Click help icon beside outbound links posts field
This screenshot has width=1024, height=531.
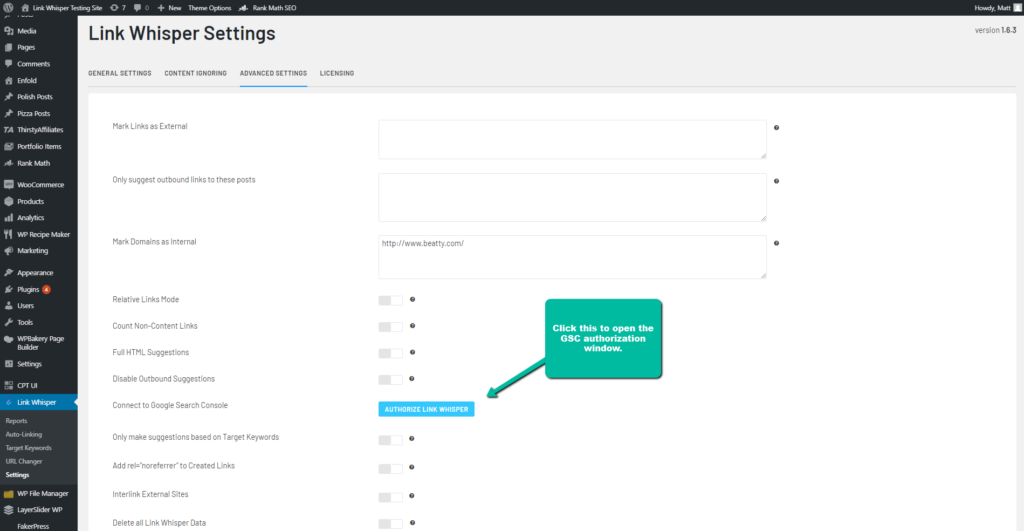click(x=776, y=181)
